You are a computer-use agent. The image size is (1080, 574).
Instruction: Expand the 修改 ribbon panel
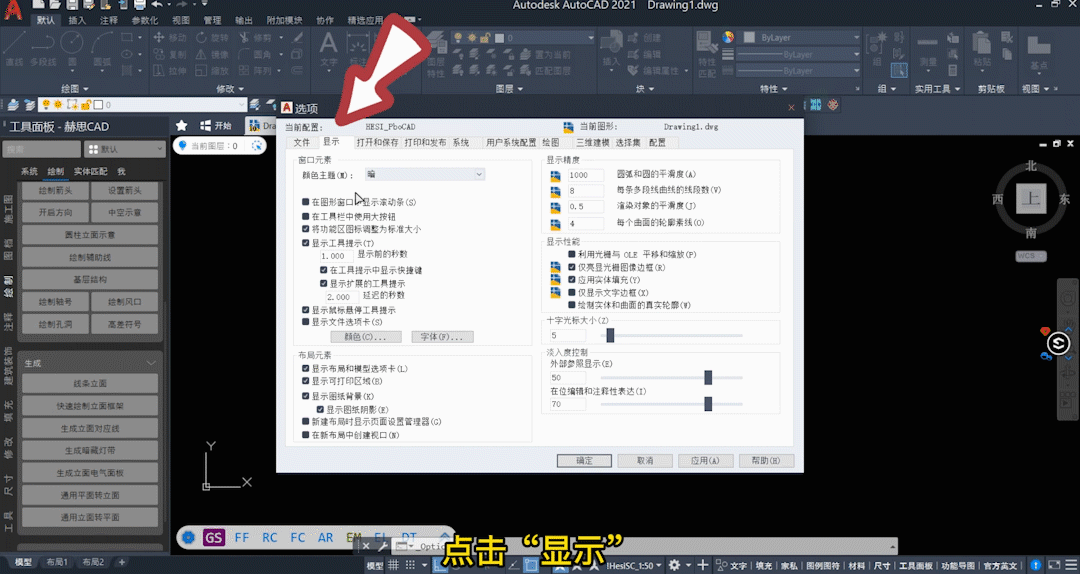click(x=230, y=88)
